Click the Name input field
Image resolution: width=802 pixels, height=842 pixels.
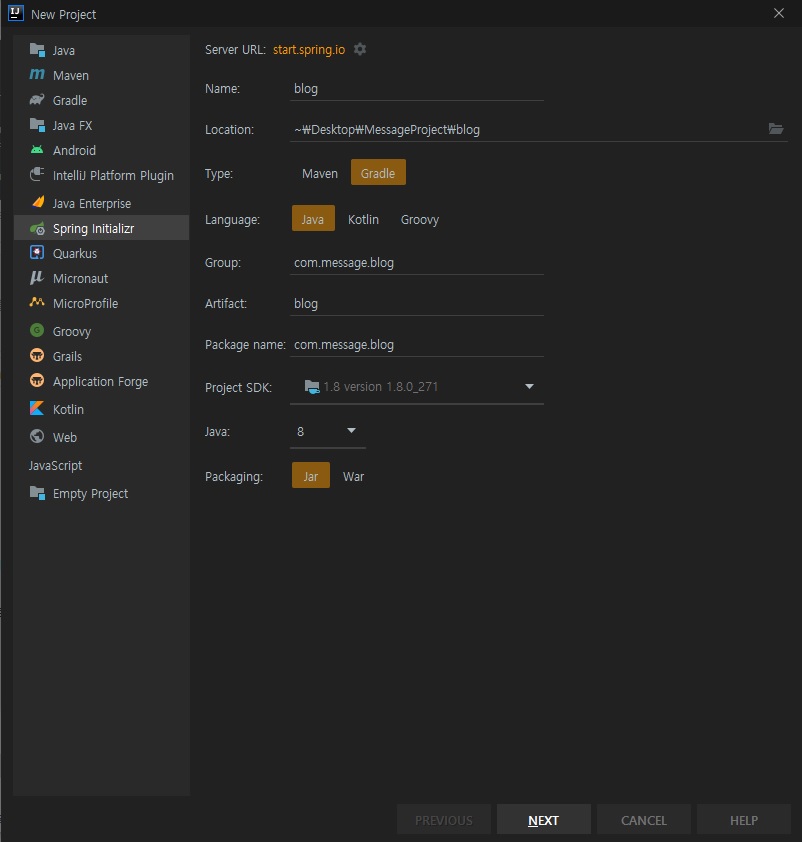(417, 89)
